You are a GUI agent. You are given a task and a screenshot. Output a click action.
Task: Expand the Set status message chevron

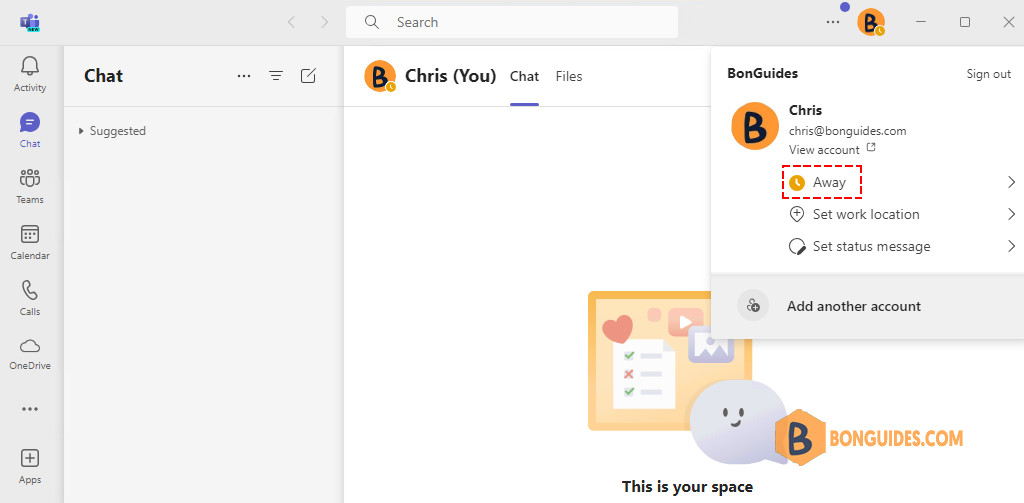(x=1011, y=246)
